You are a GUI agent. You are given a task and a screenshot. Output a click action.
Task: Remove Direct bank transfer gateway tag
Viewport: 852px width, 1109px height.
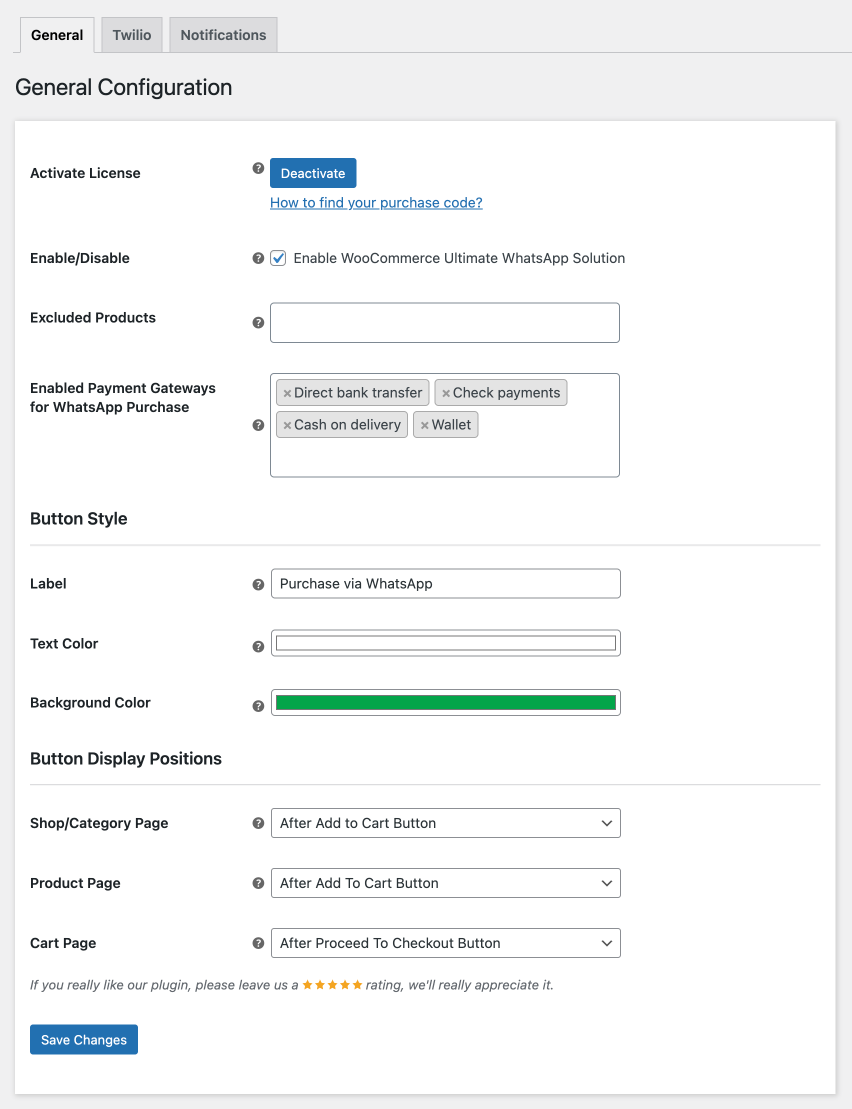(x=287, y=393)
